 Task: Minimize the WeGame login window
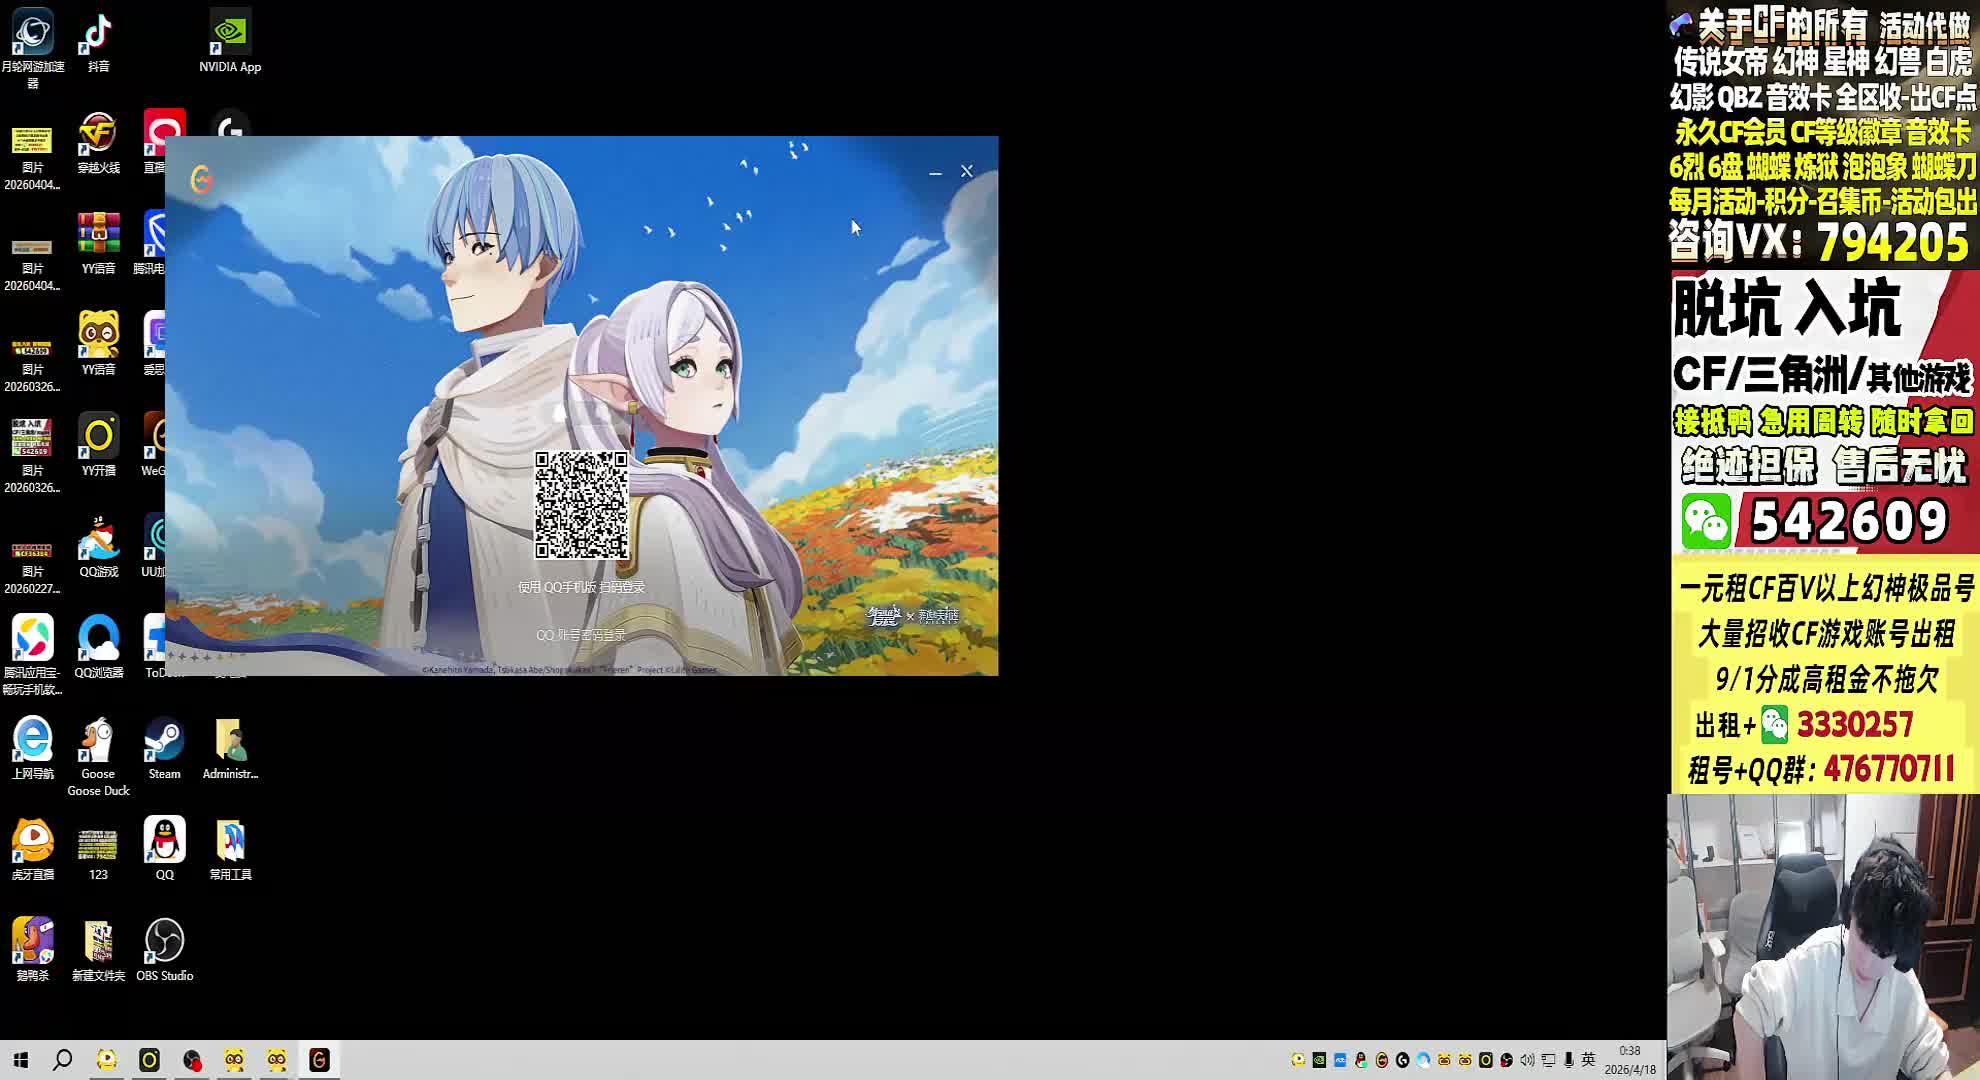[x=935, y=172]
